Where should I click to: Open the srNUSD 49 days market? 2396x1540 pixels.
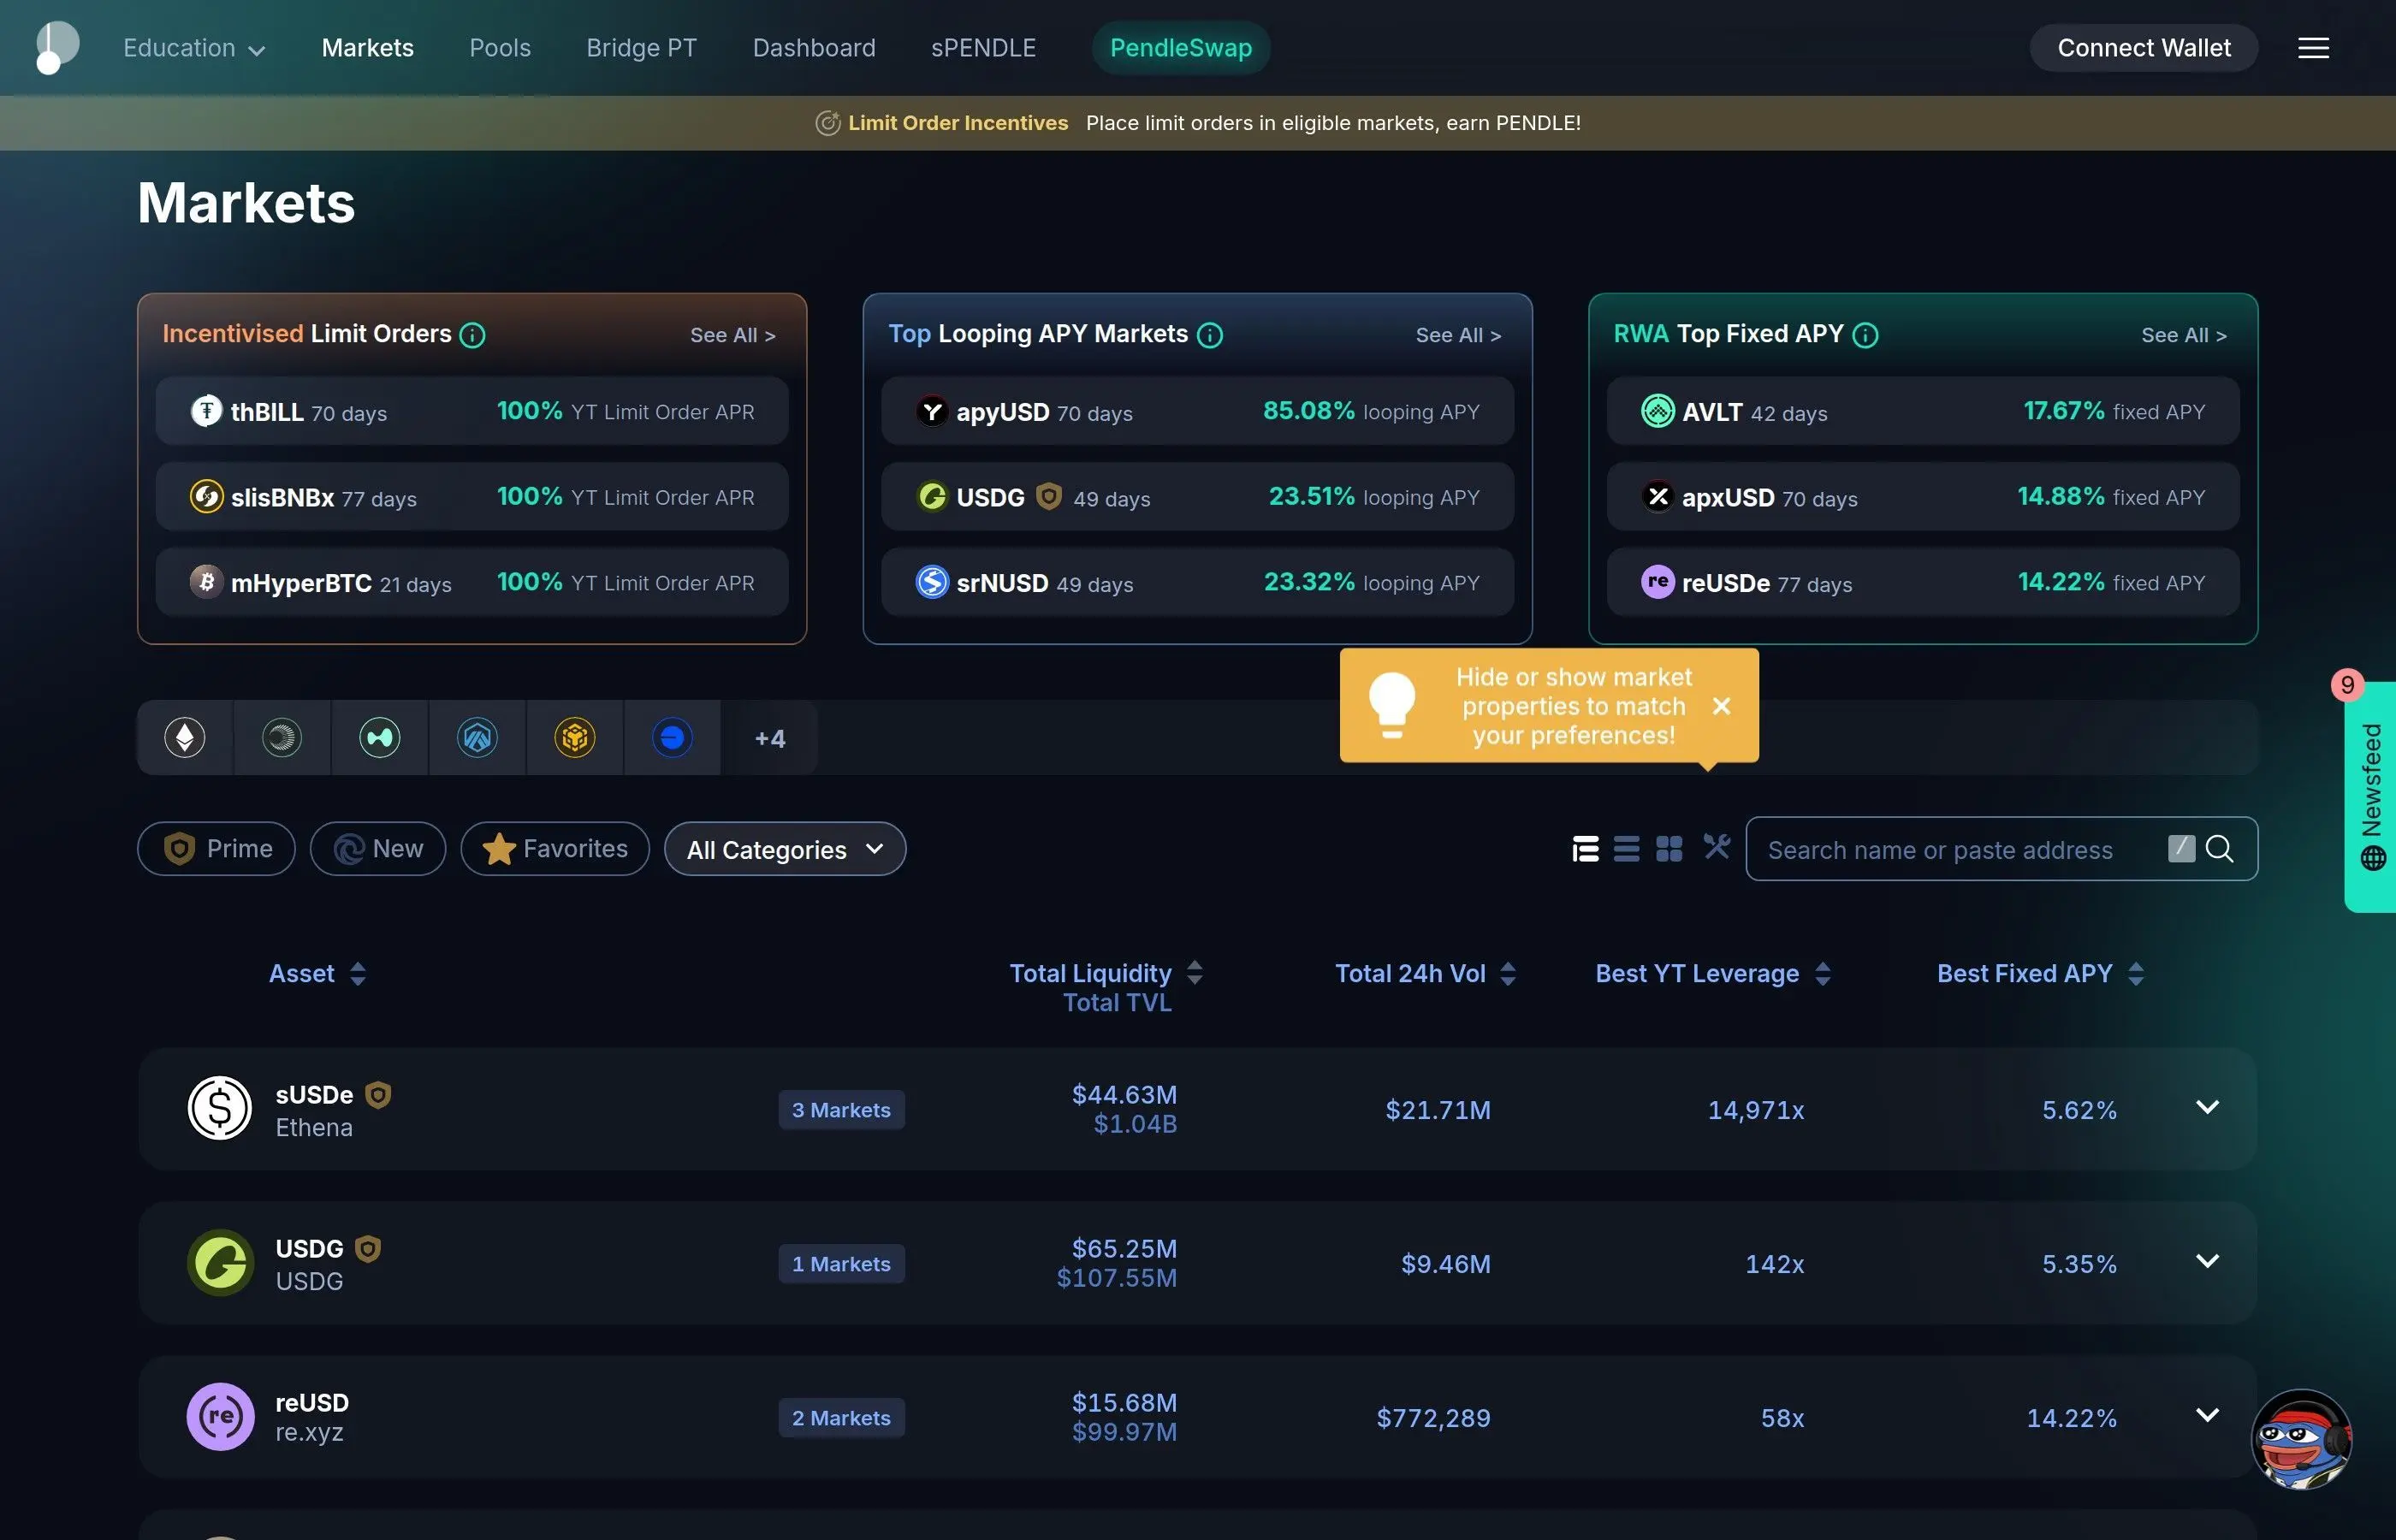(x=1197, y=582)
